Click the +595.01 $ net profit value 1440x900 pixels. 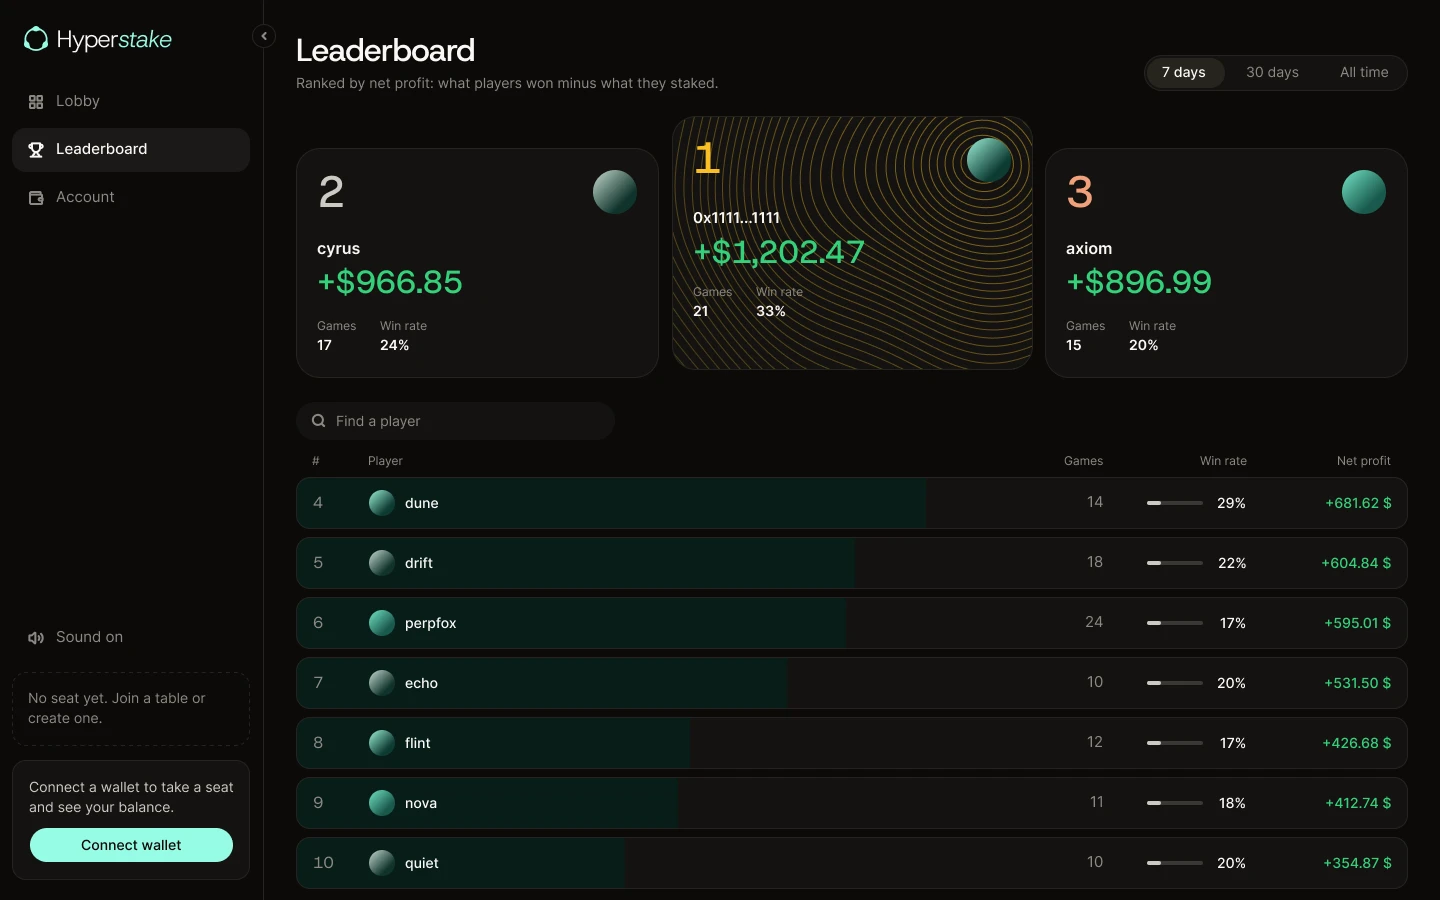1358,623
